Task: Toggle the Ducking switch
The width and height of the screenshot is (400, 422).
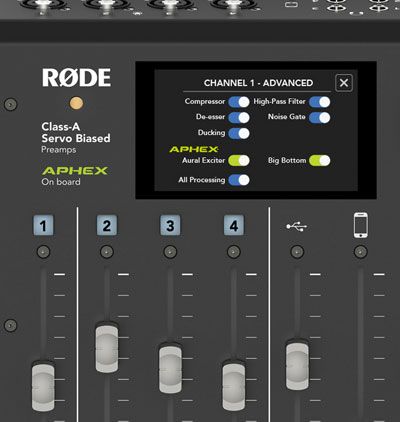Action: coord(239,133)
